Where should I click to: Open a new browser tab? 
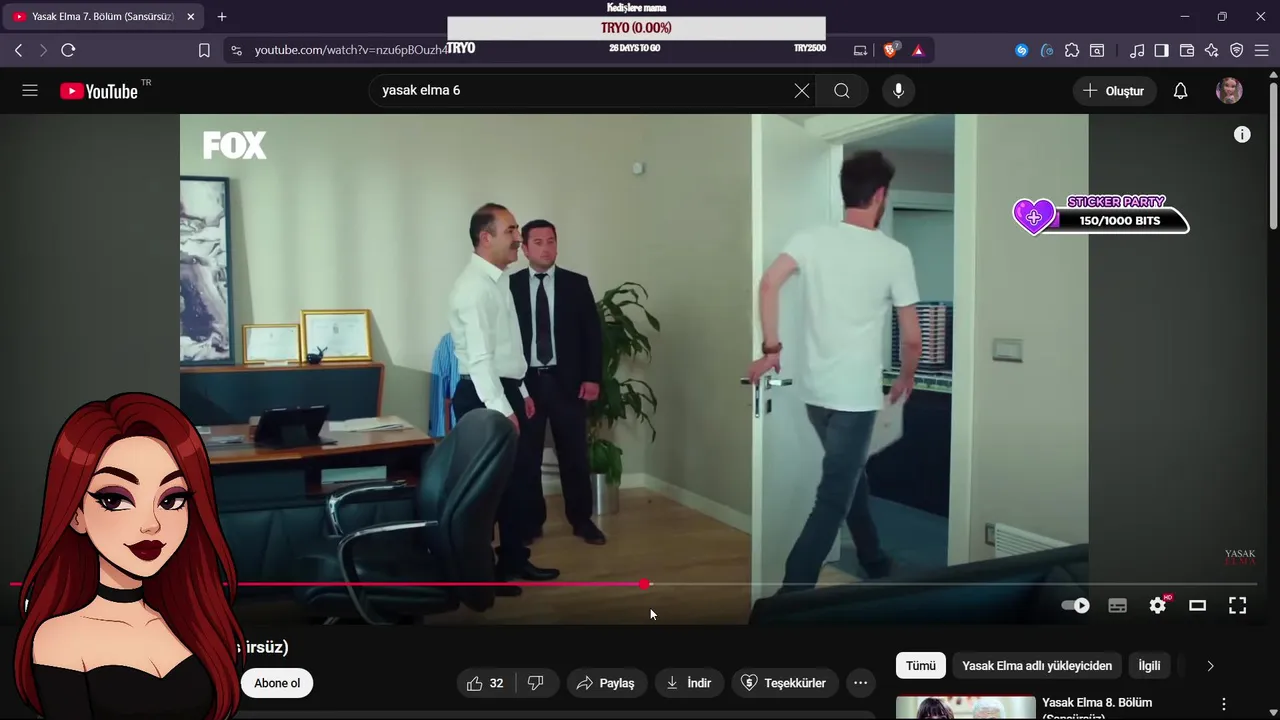pyautogui.click(x=222, y=17)
